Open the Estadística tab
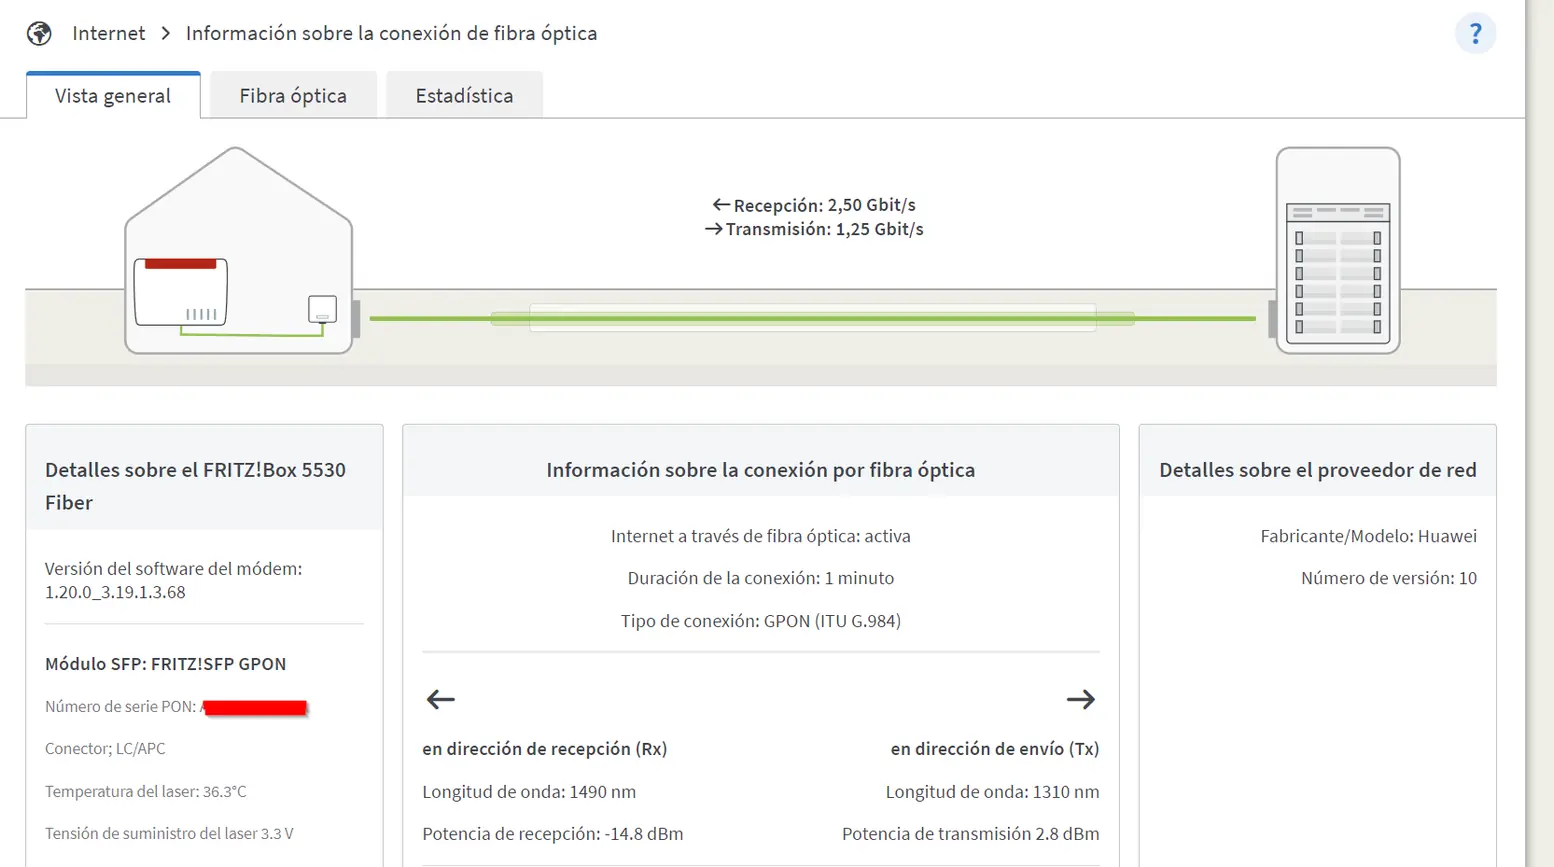The width and height of the screenshot is (1554, 867). (x=464, y=95)
